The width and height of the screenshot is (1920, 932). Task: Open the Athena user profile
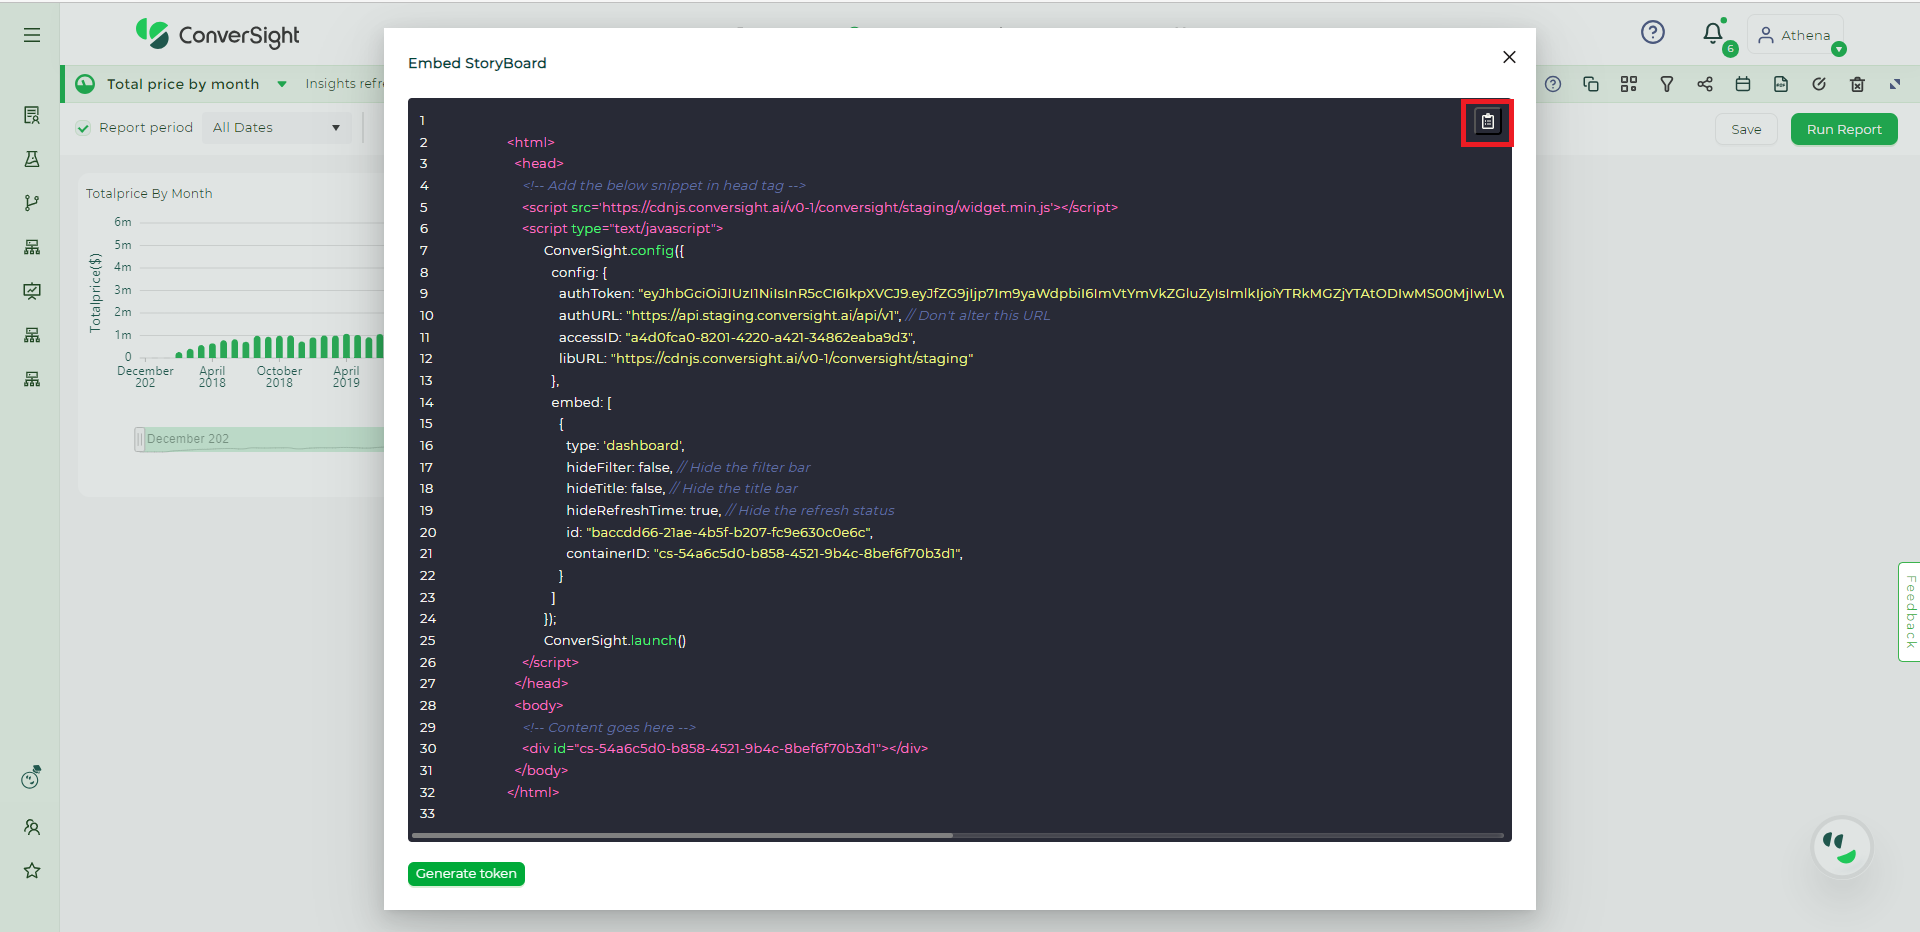coord(1795,35)
